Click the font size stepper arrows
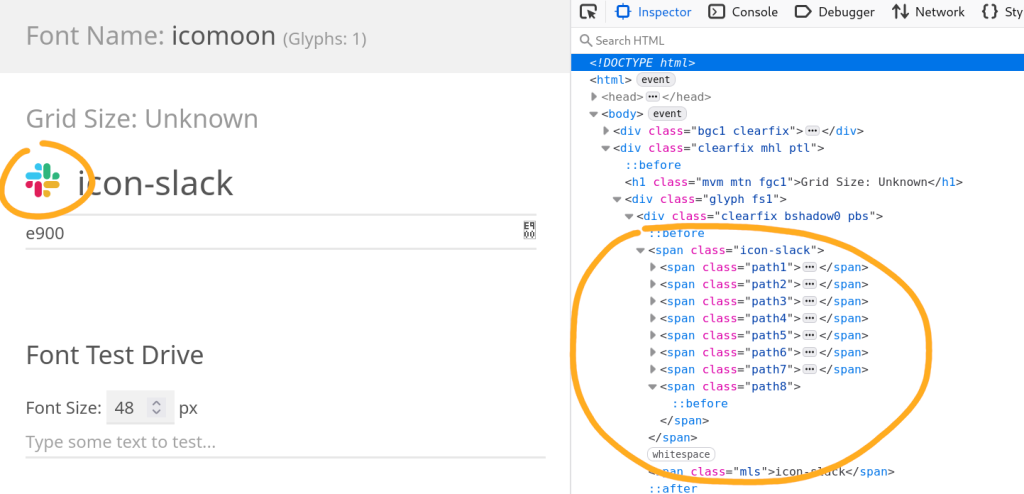This screenshot has width=1024, height=494. tap(155, 408)
